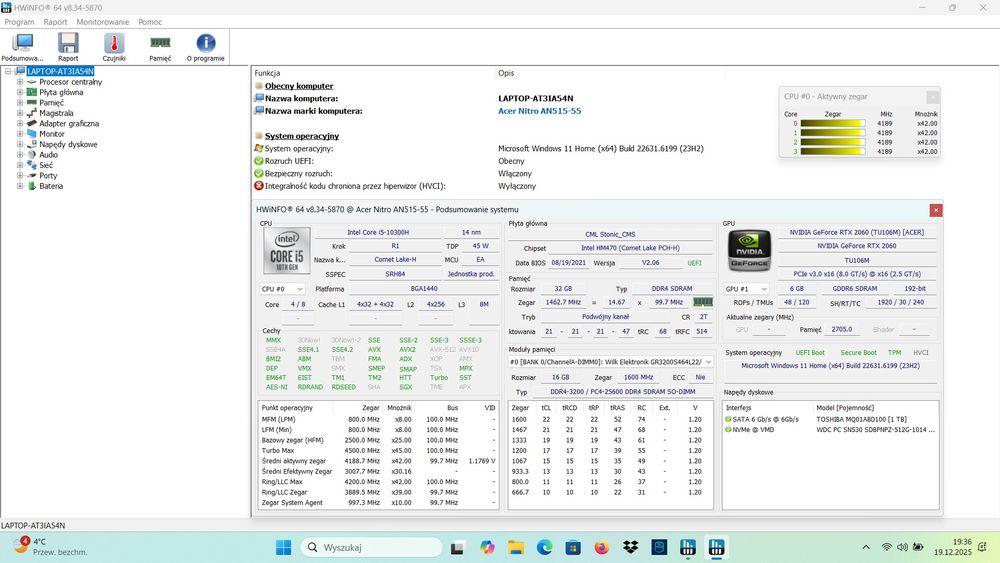Click the volume speaker tray icon
Viewport: 1000px width, 563px height.
[902, 547]
